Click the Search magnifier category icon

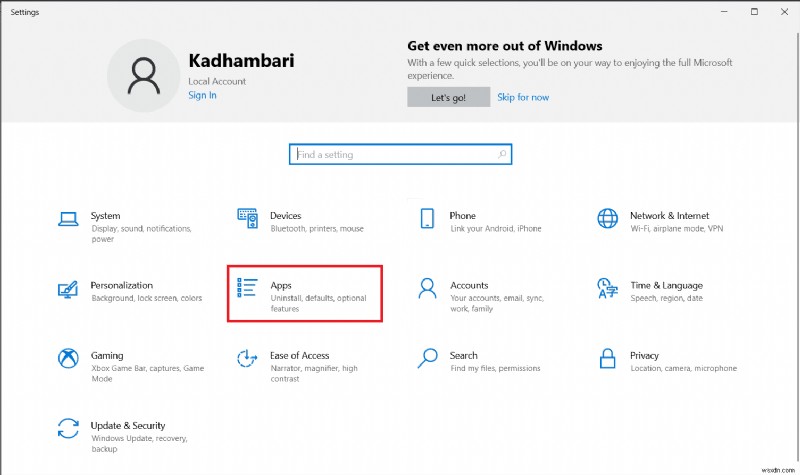(x=427, y=358)
